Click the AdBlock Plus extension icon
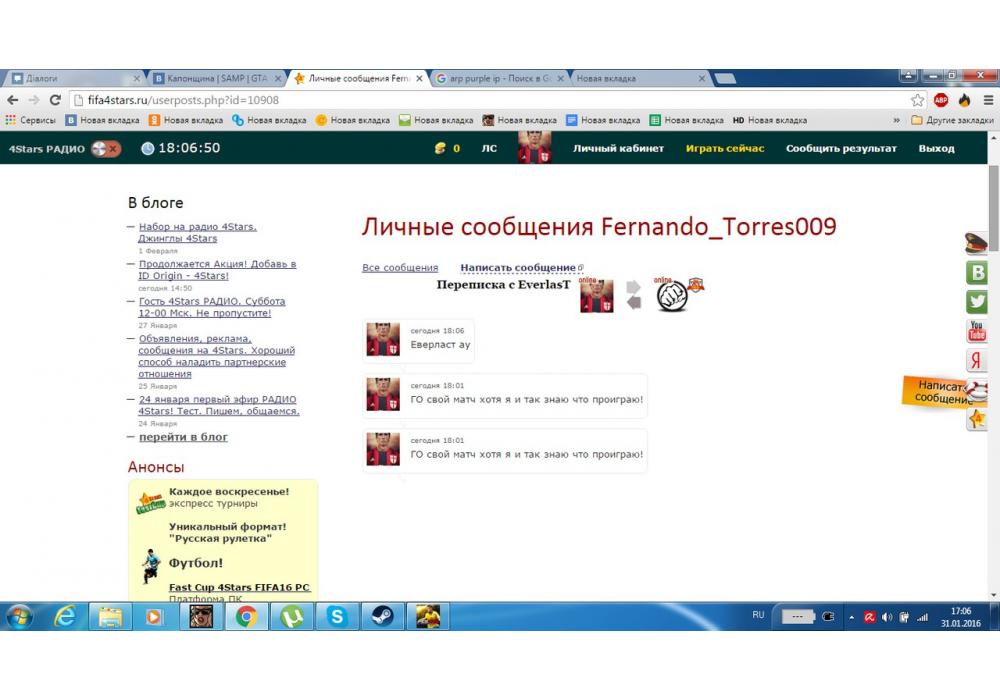1000x700 pixels. point(941,100)
